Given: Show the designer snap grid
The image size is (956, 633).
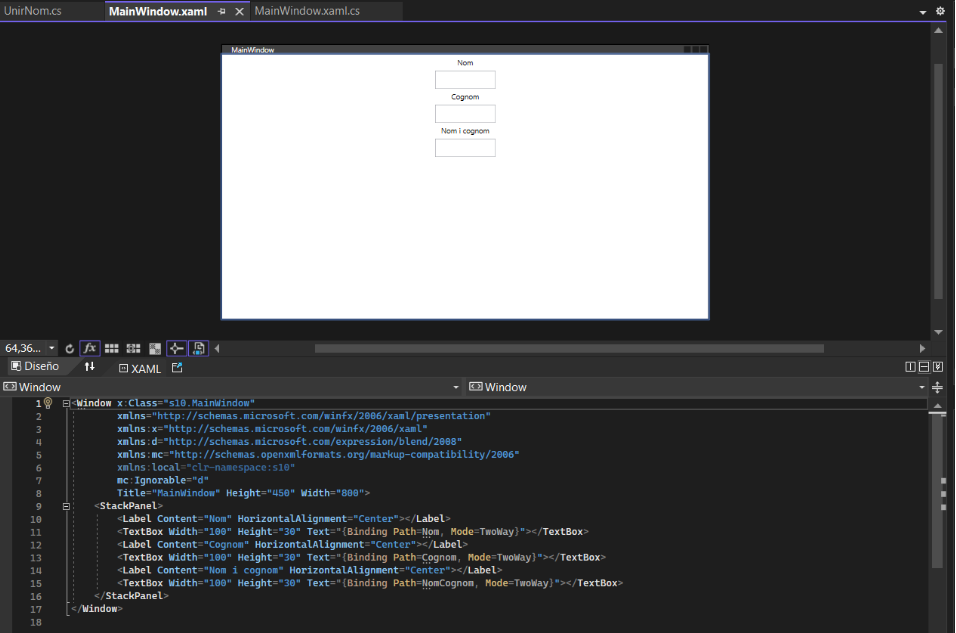Looking at the screenshot, I should [x=112, y=349].
